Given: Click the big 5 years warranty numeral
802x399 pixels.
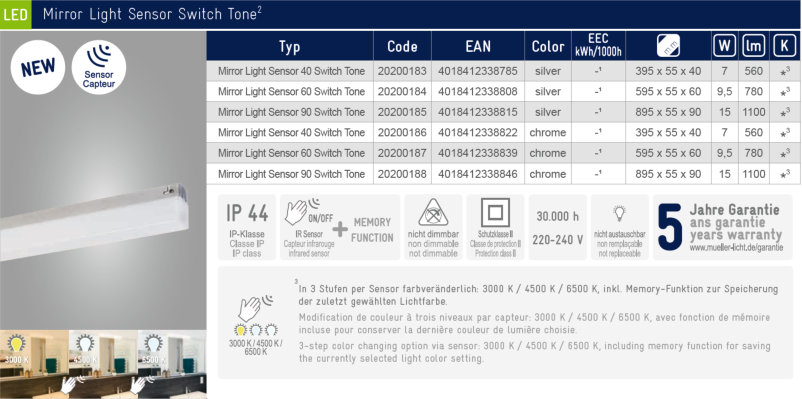Looking at the screenshot, I should (670, 227).
